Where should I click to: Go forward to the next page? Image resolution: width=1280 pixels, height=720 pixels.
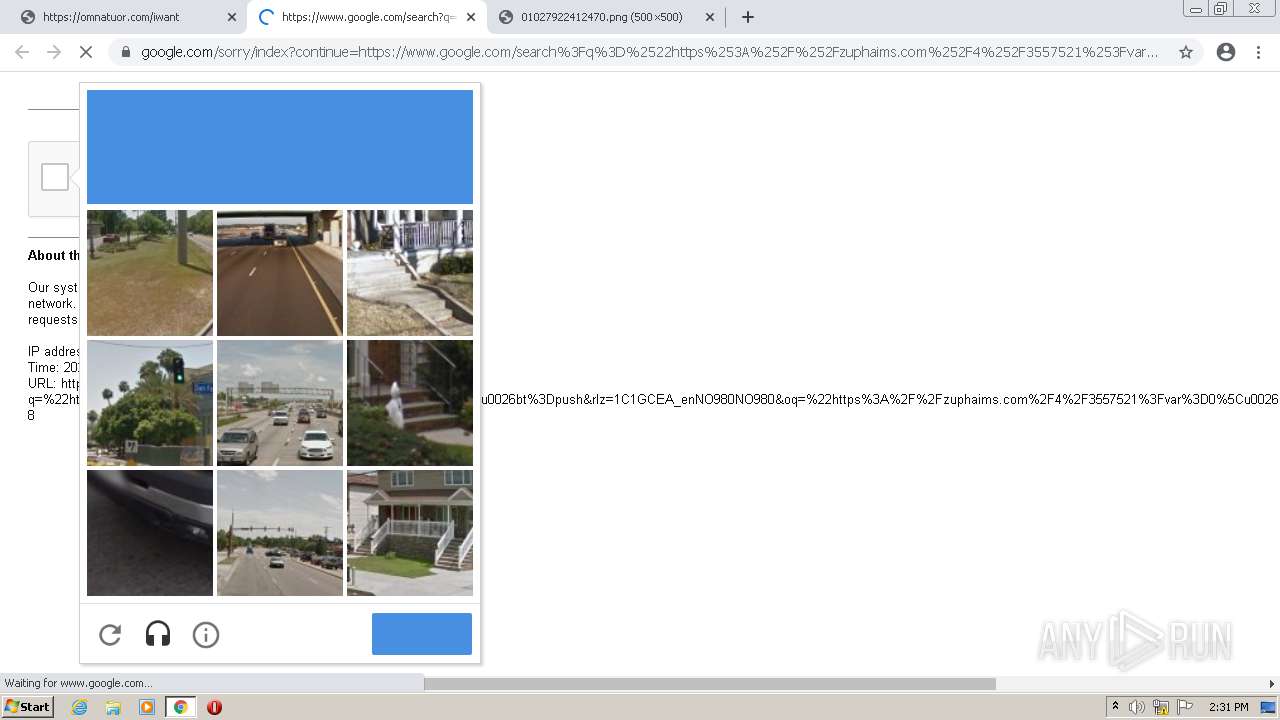pos(54,52)
